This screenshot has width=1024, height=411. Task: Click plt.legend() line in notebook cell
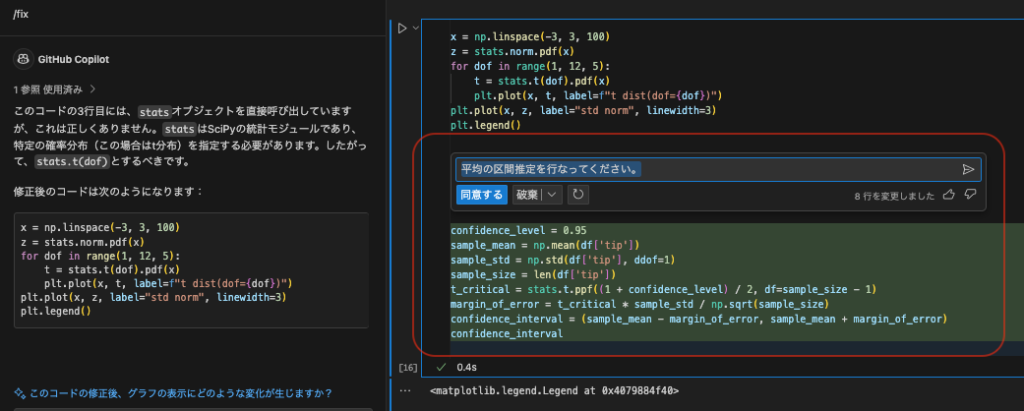coord(485,125)
